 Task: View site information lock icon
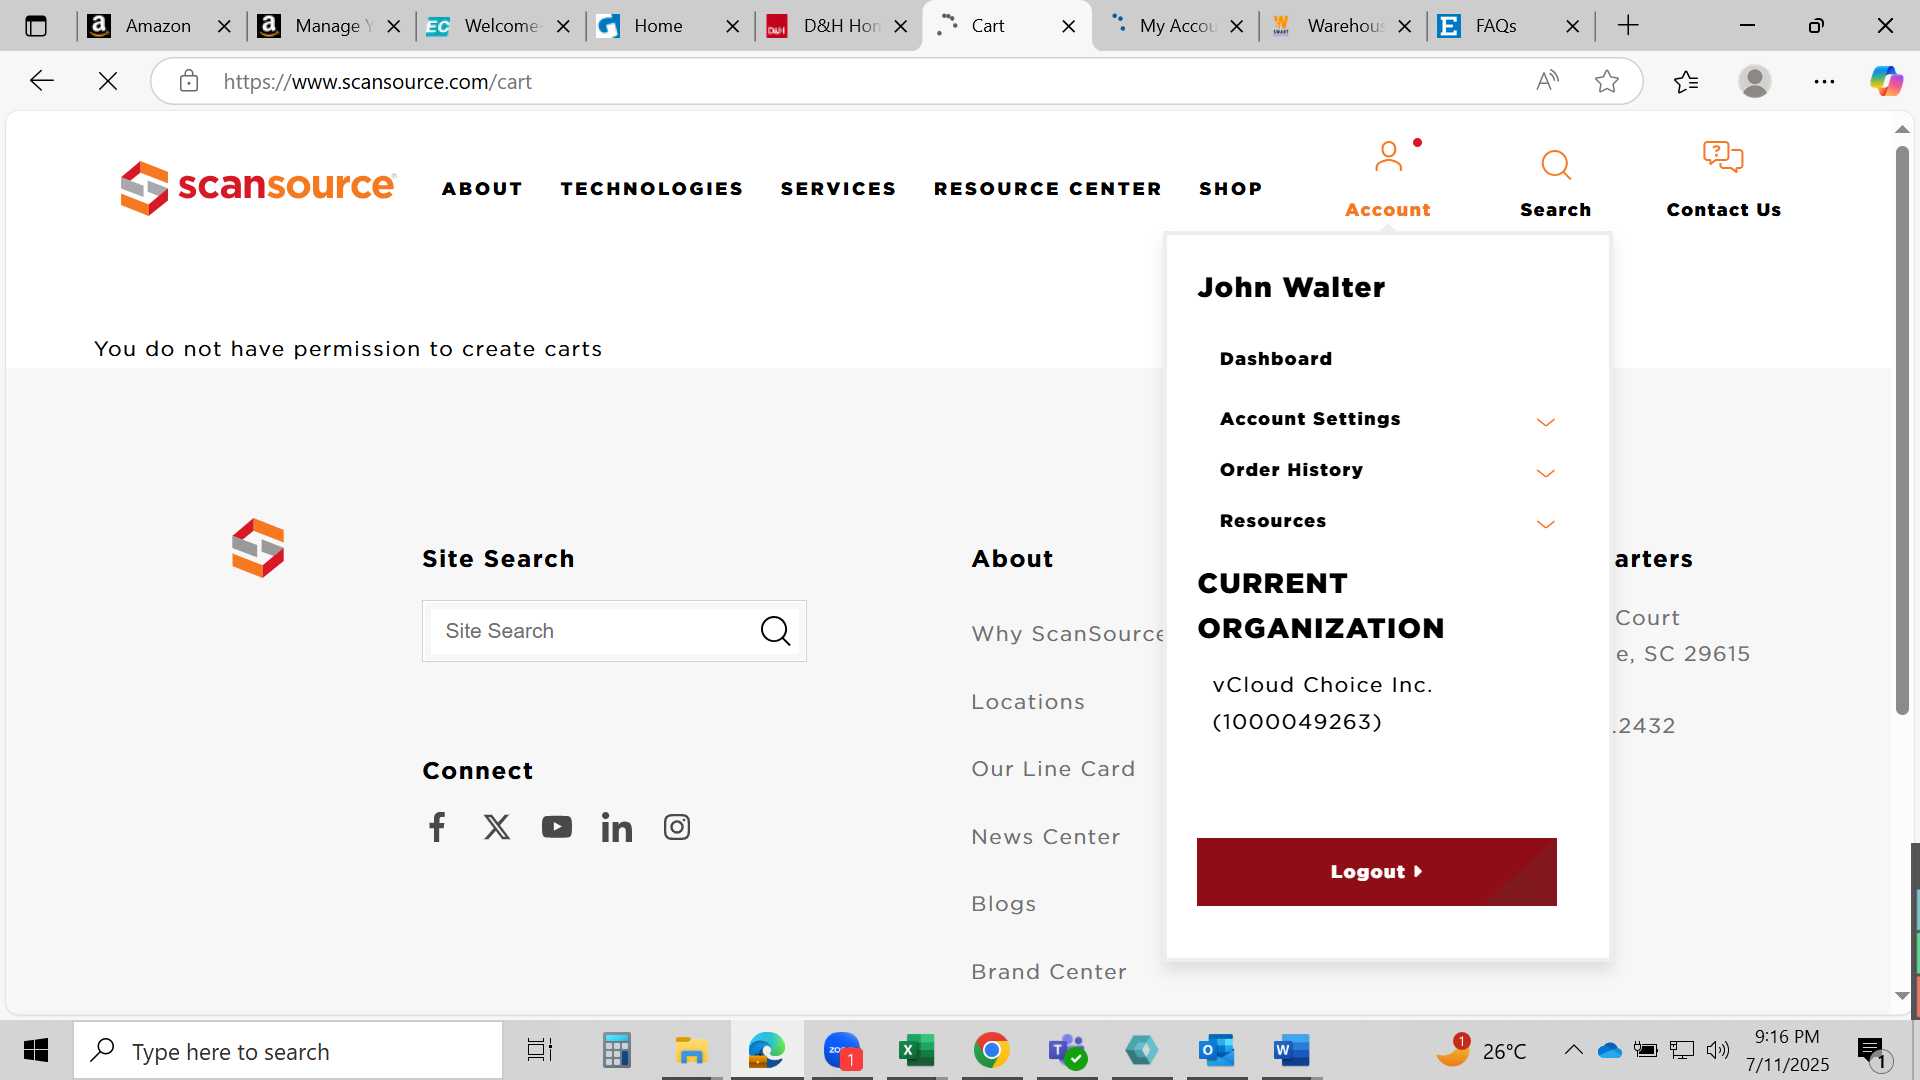click(189, 81)
